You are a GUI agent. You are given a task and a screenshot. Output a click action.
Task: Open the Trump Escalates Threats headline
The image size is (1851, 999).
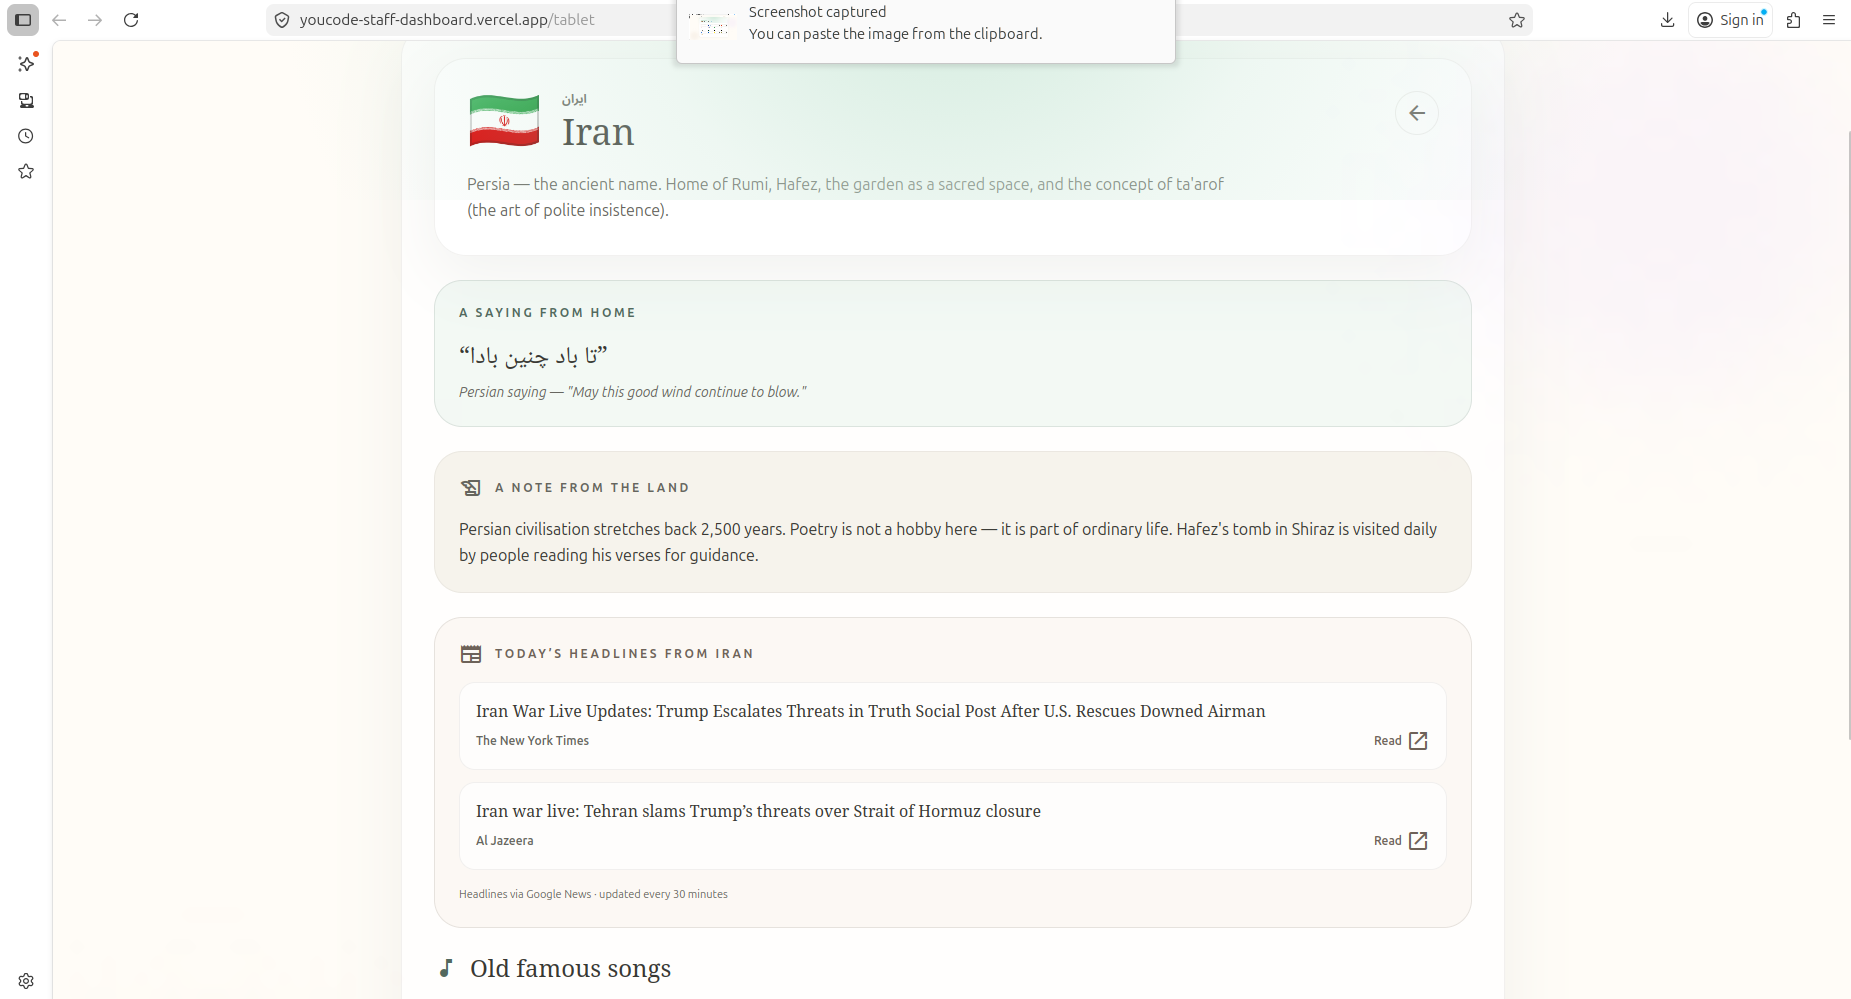[871, 711]
